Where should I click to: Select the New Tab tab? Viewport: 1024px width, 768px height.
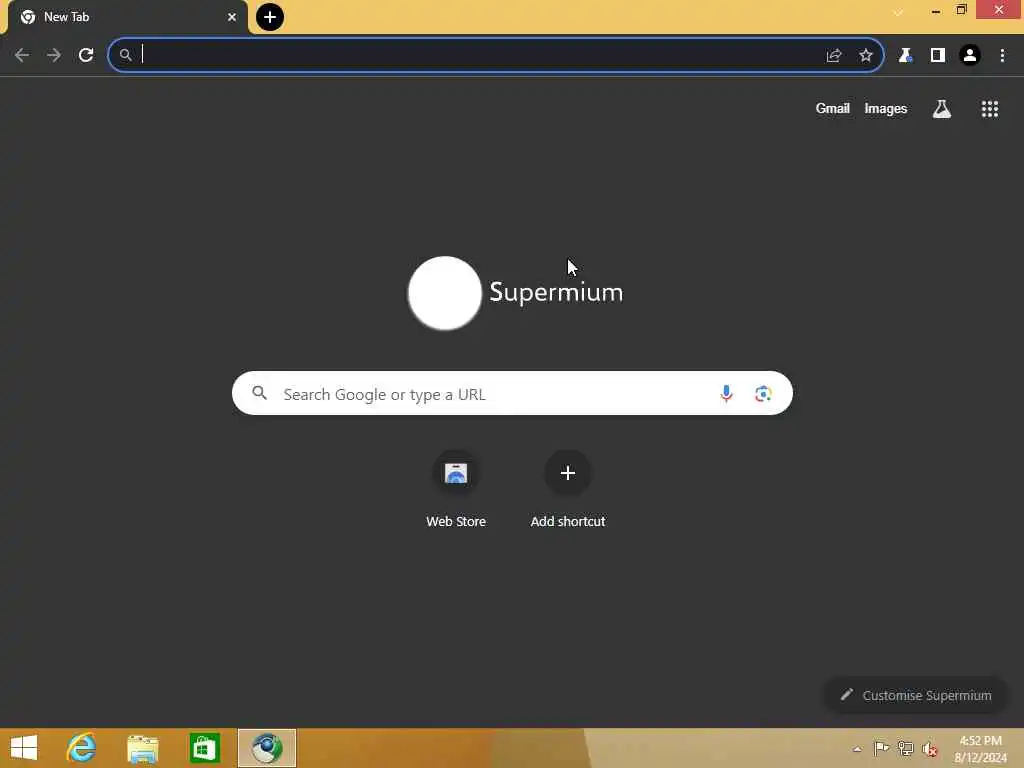127,17
